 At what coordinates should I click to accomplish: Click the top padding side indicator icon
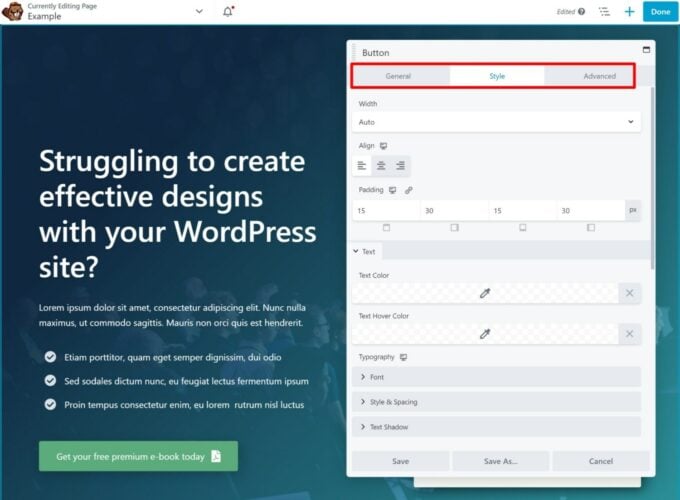click(386, 227)
